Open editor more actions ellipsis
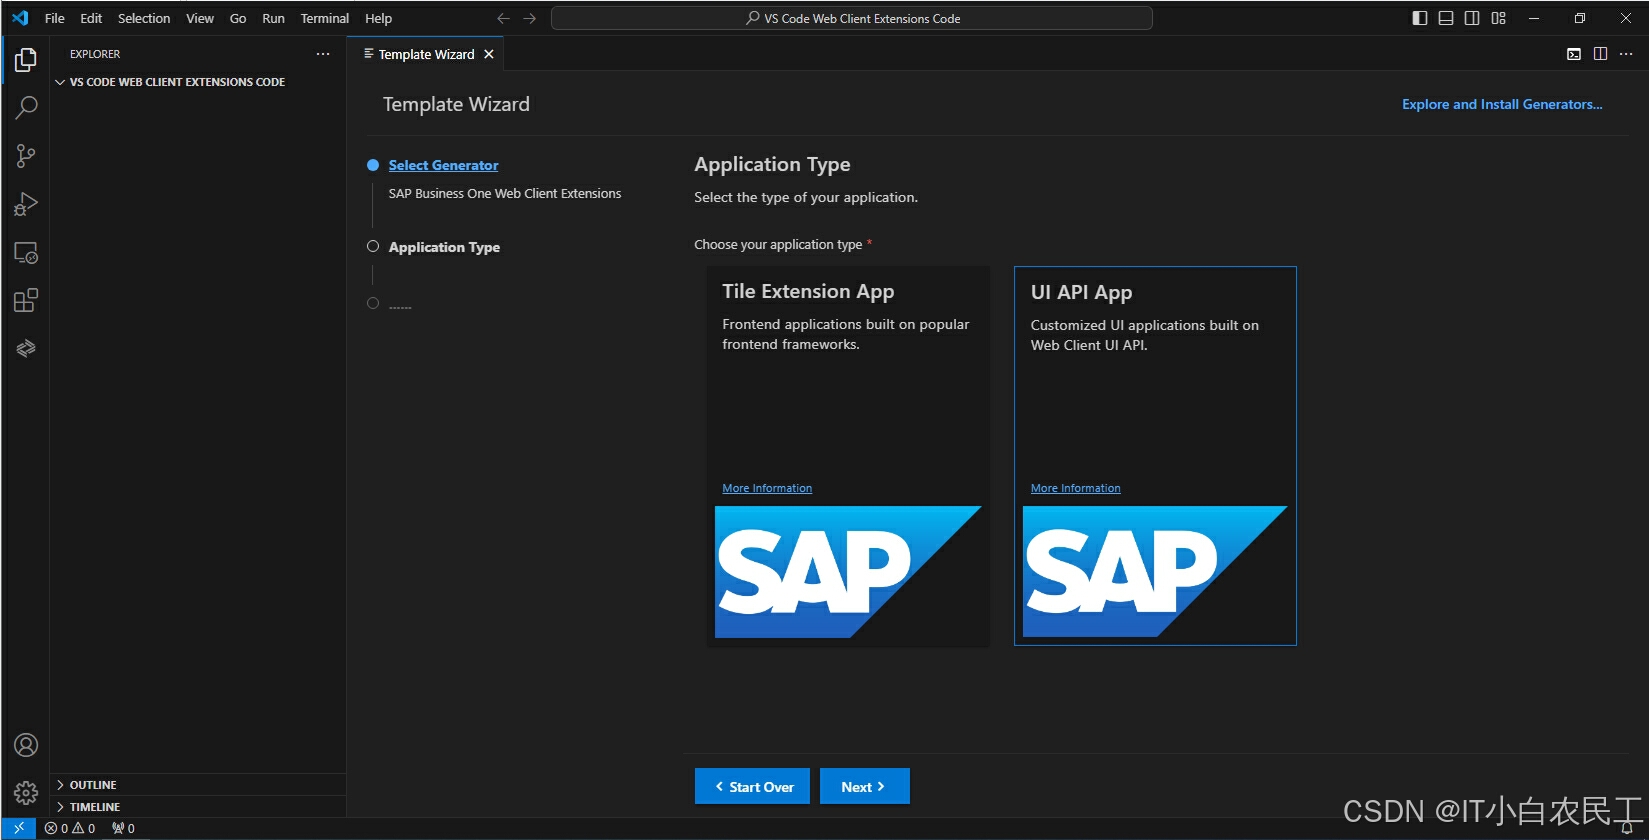This screenshot has width=1649, height=840. [1626, 54]
